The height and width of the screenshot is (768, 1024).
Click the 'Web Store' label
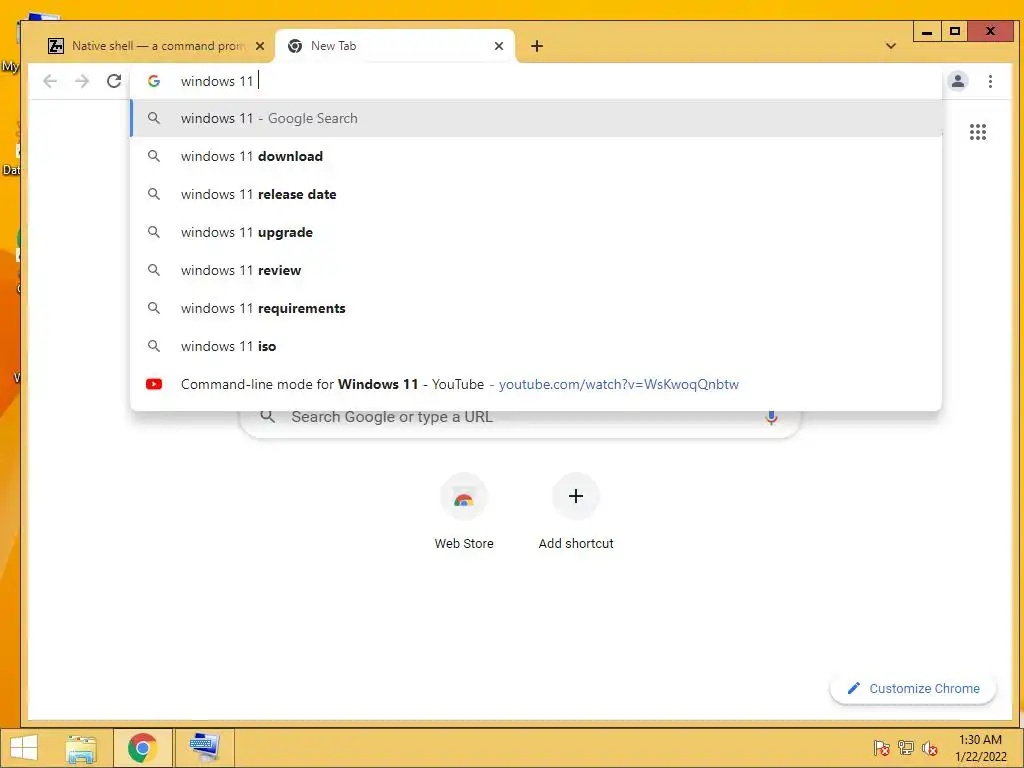(464, 543)
